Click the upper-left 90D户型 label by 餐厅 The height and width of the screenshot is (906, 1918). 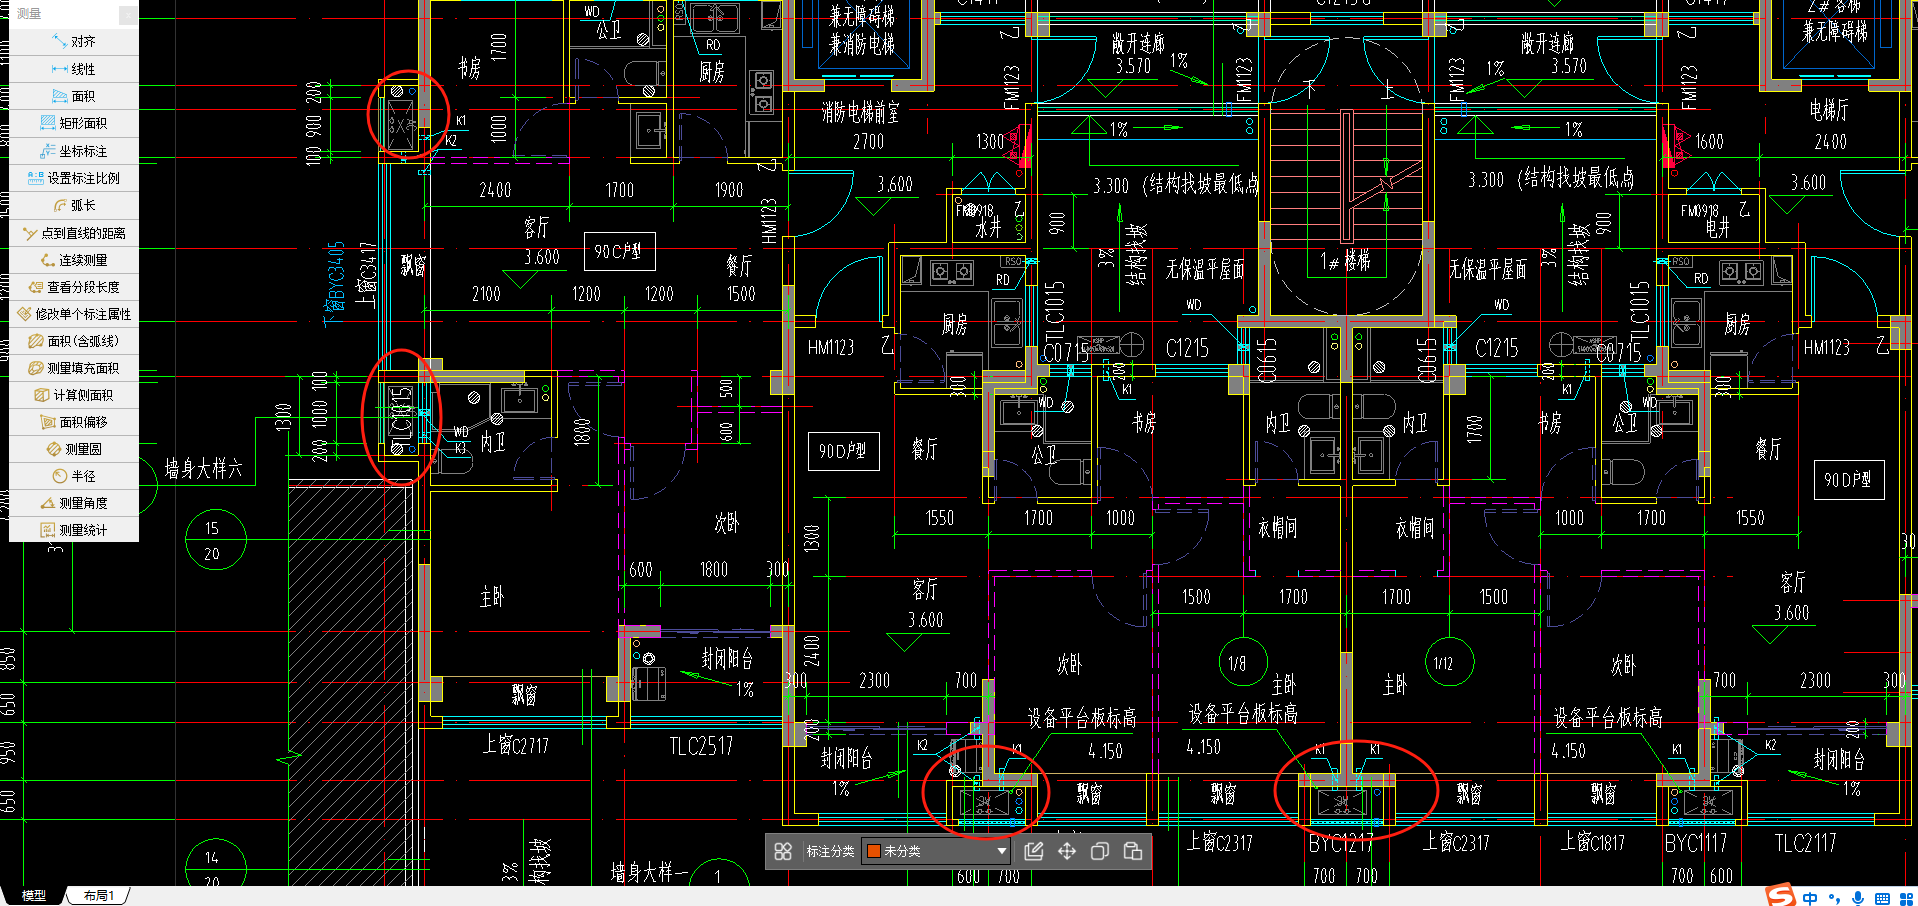842,451
